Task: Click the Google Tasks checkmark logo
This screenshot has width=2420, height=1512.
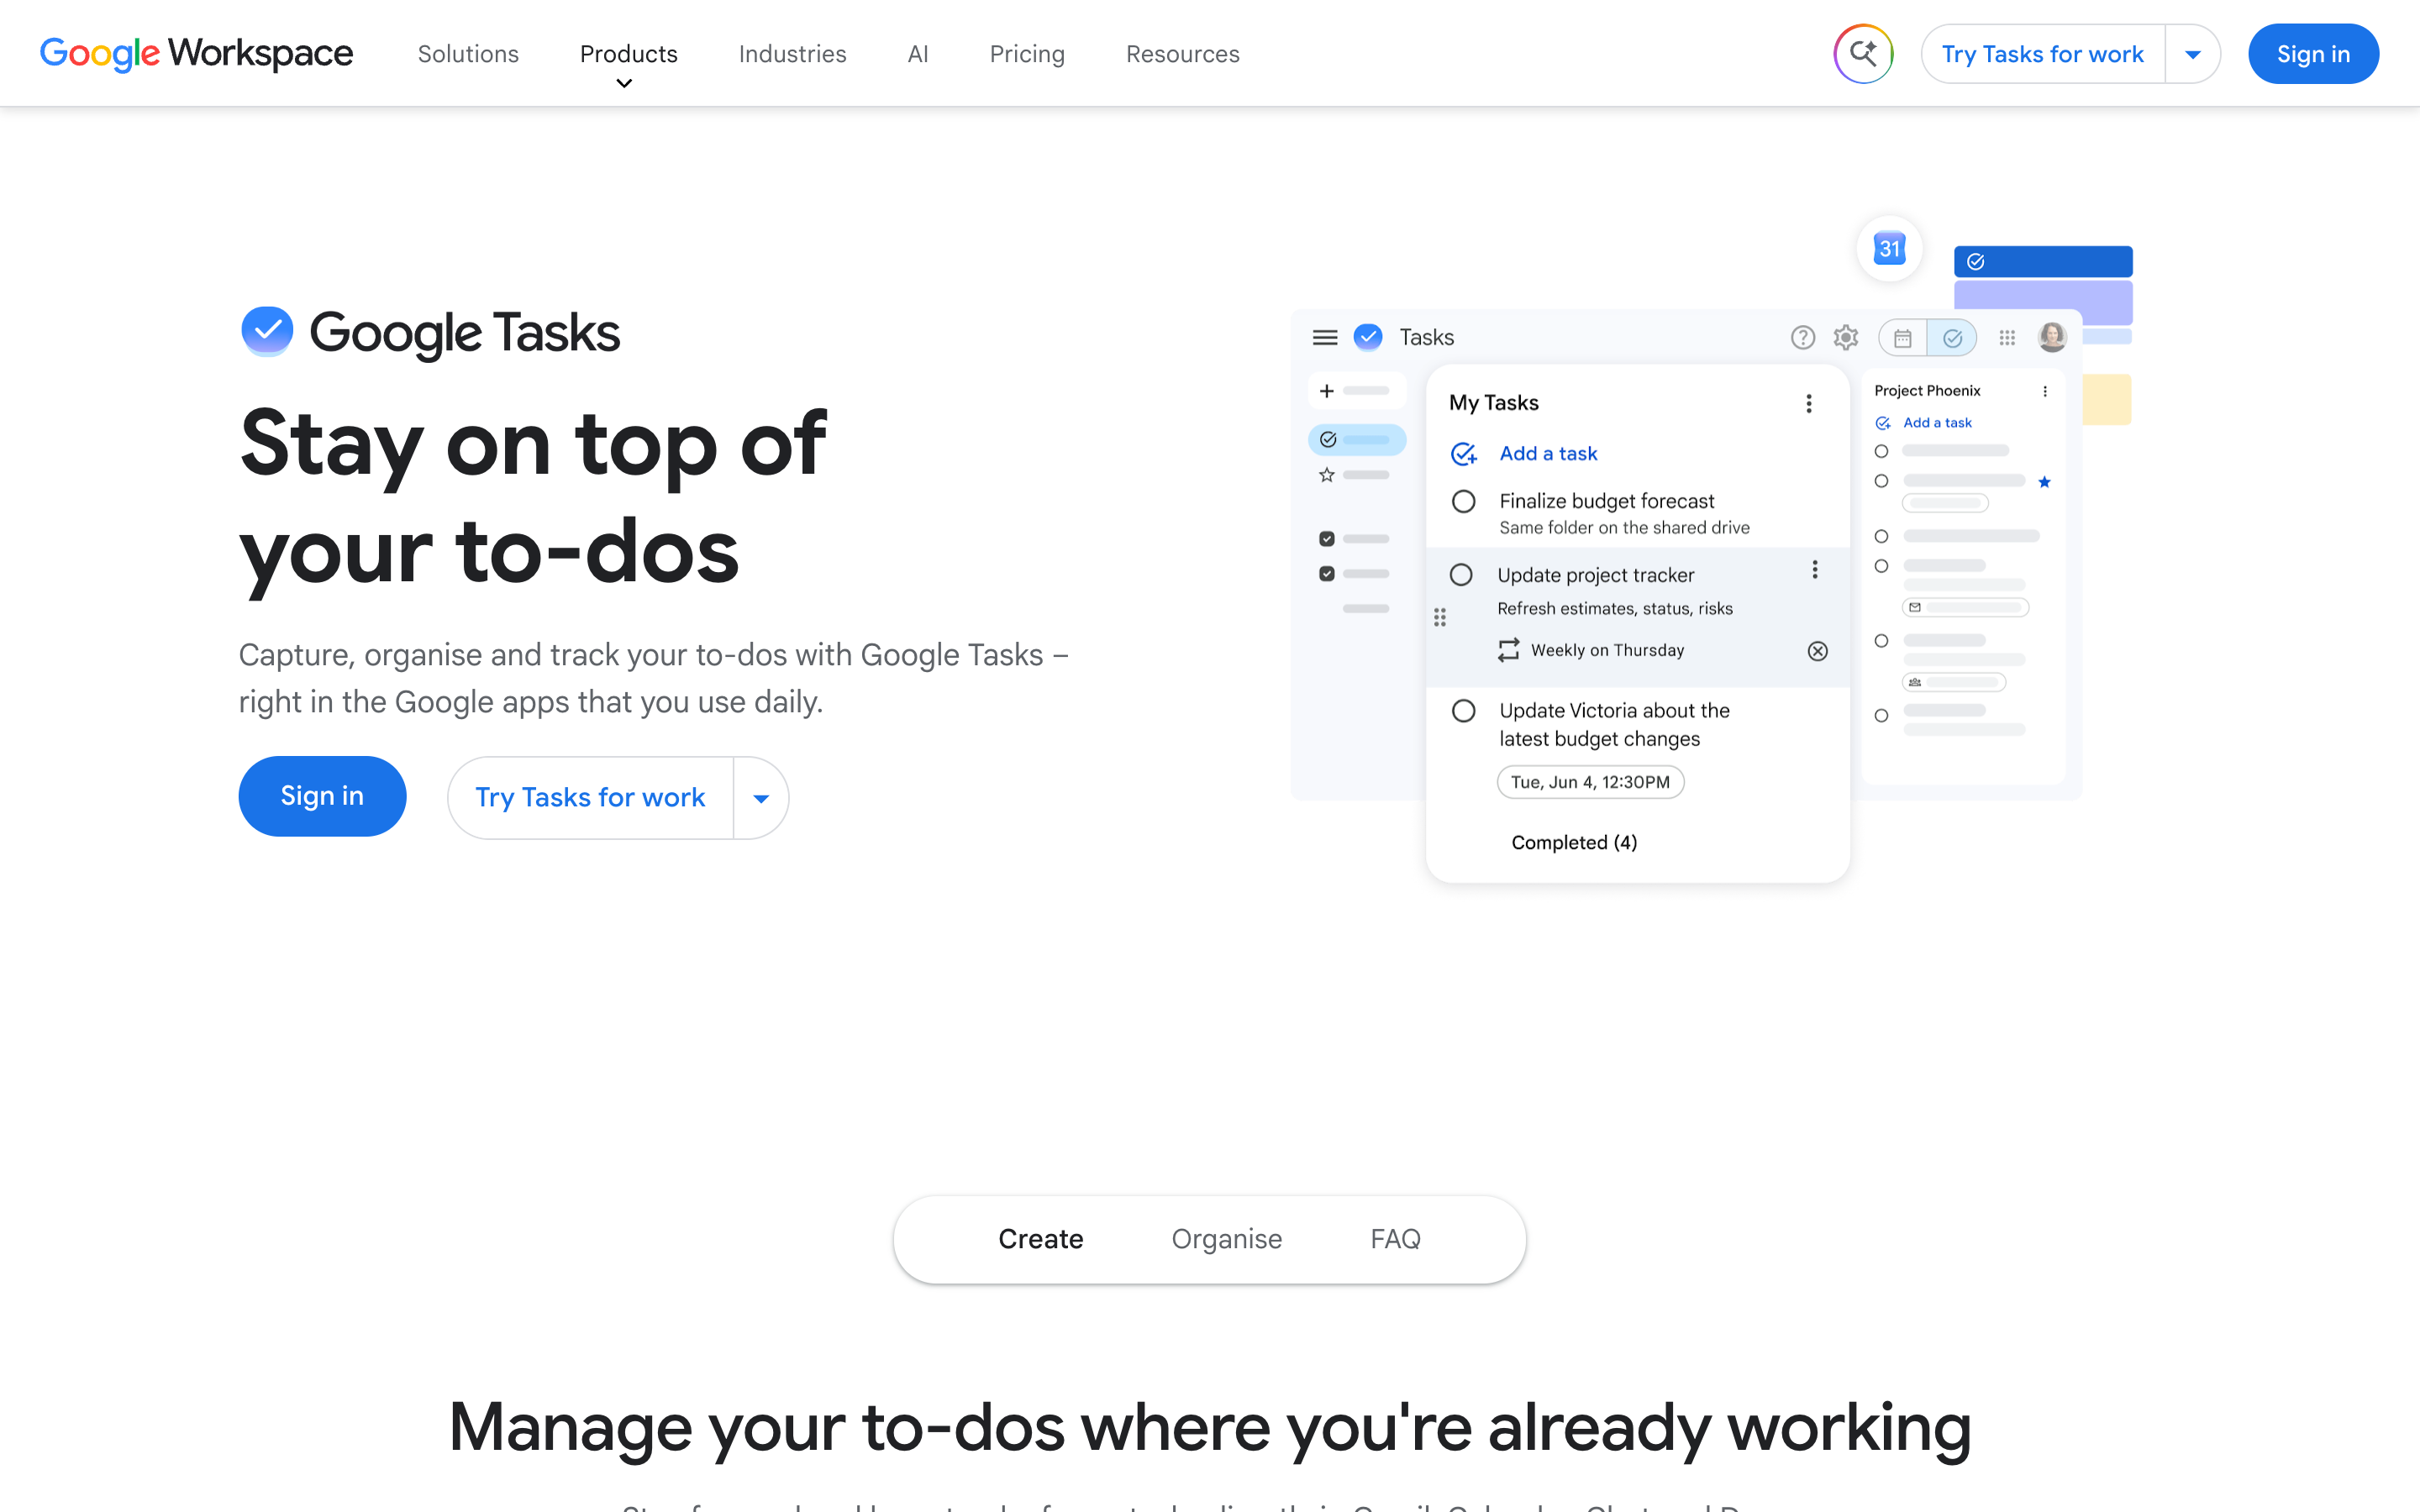Action: [x=267, y=331]
